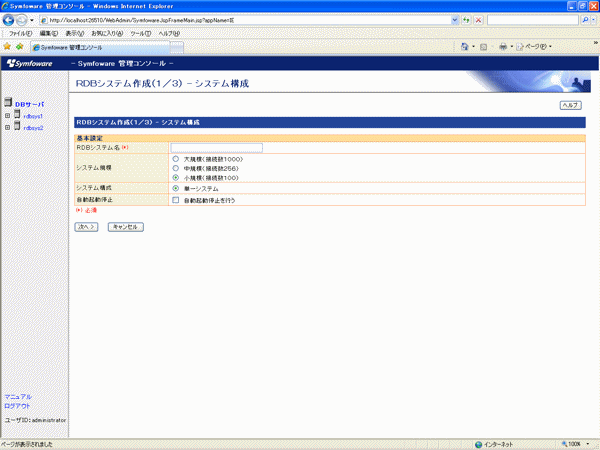Click the green Refresh page icon
600x450 pixels.
tap(466, 20)
